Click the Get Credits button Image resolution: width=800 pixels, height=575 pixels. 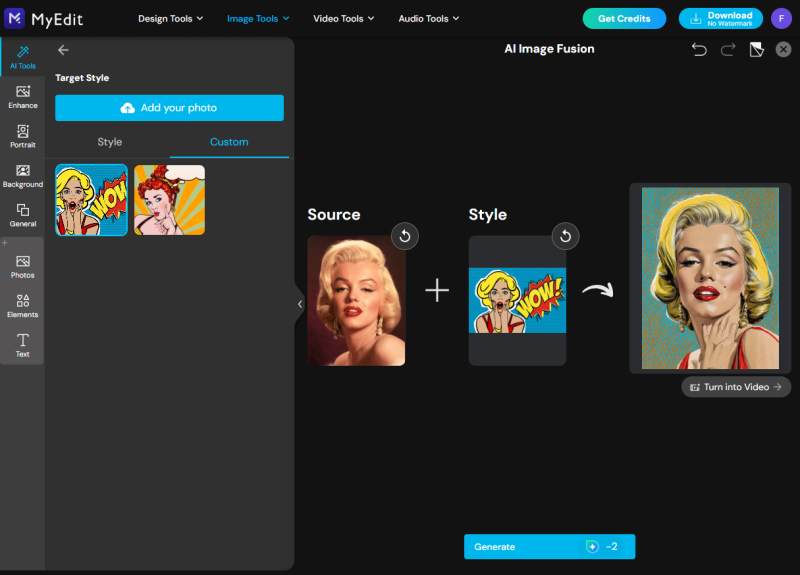(624, 19)
